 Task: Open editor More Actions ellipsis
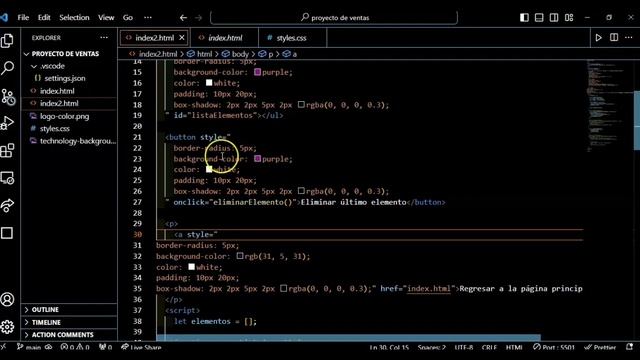click(x=629, y=38)
